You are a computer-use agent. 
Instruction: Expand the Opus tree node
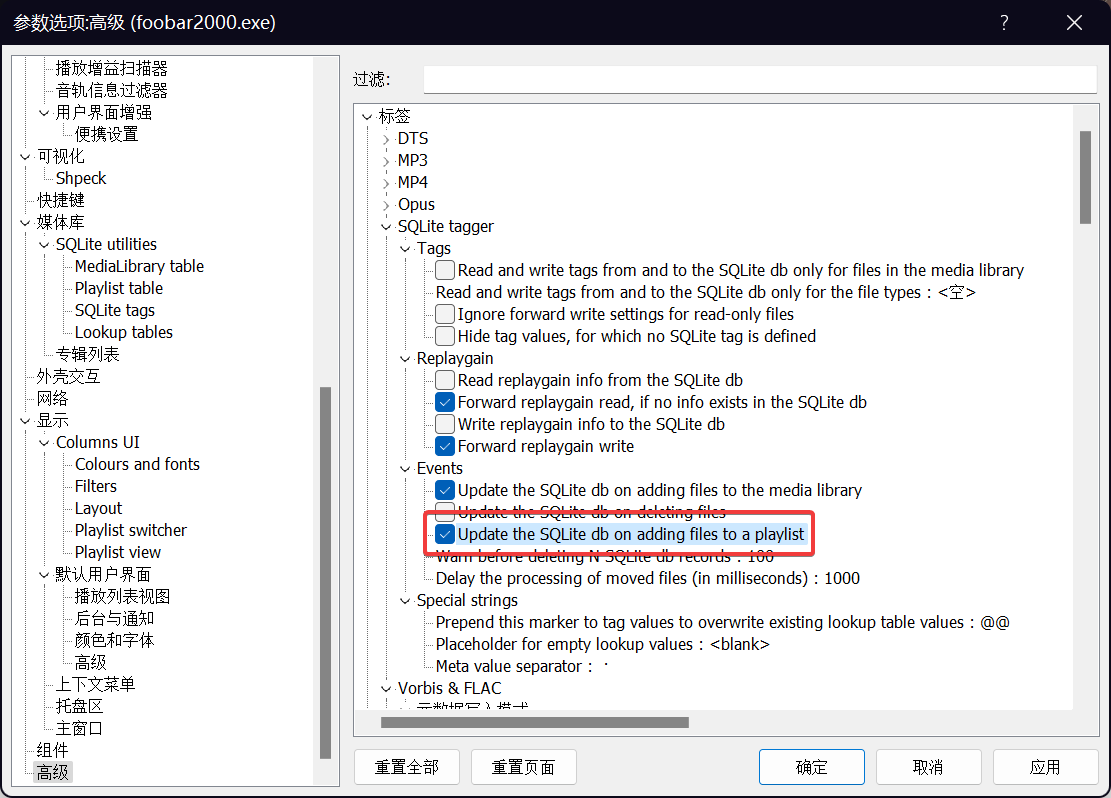(386, 205)
